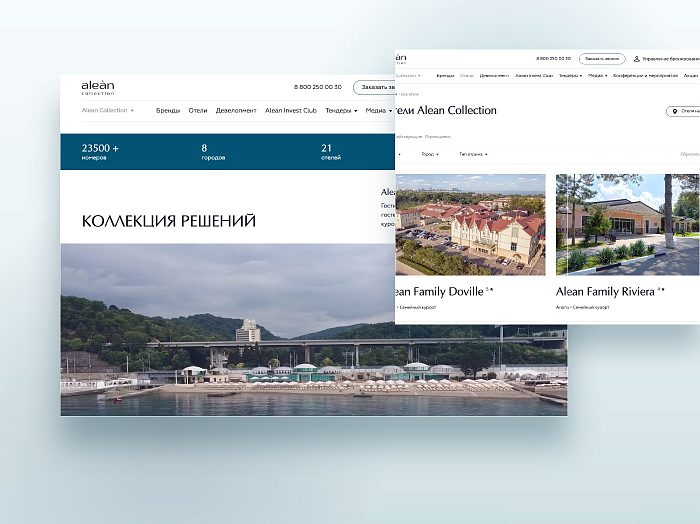Open Alean Invest Club in the left page menu
Screen dimensions: 700x524
point(291,110)
